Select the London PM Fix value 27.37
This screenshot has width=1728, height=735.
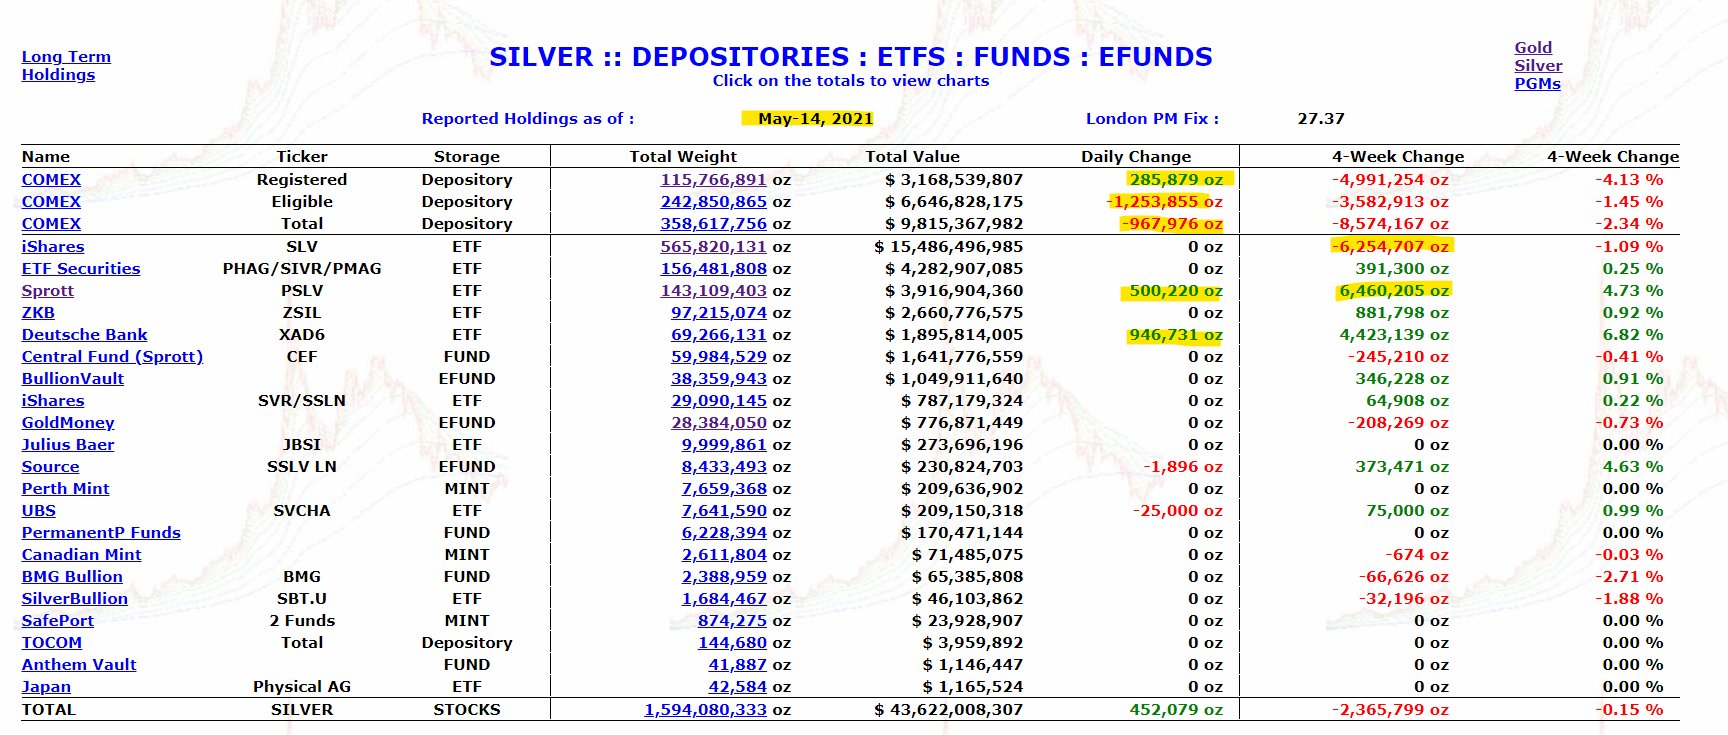(1321, 118)
